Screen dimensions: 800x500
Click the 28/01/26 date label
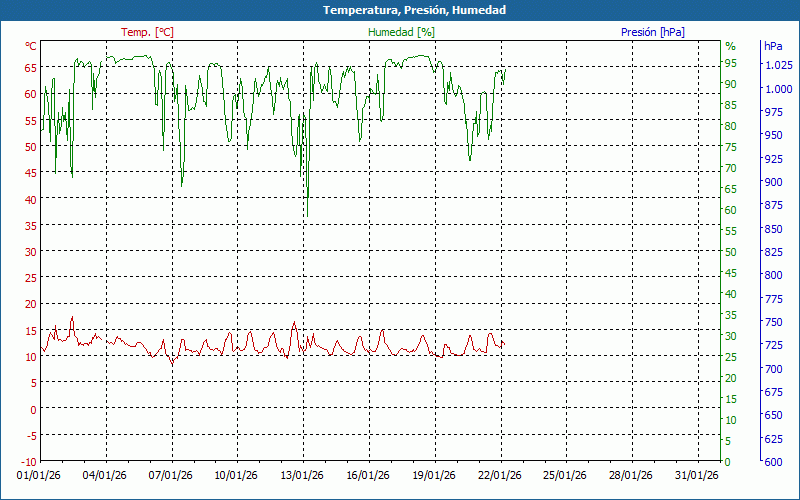point(631,476)
